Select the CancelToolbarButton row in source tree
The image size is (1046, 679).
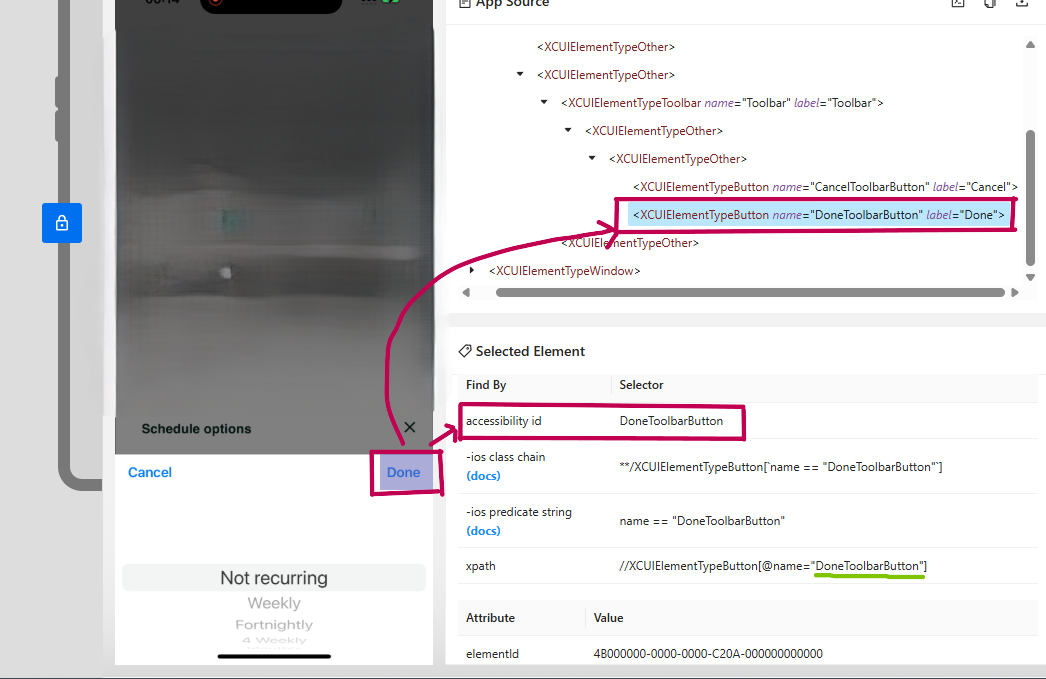pyautogui.click(x=825, y=187)
